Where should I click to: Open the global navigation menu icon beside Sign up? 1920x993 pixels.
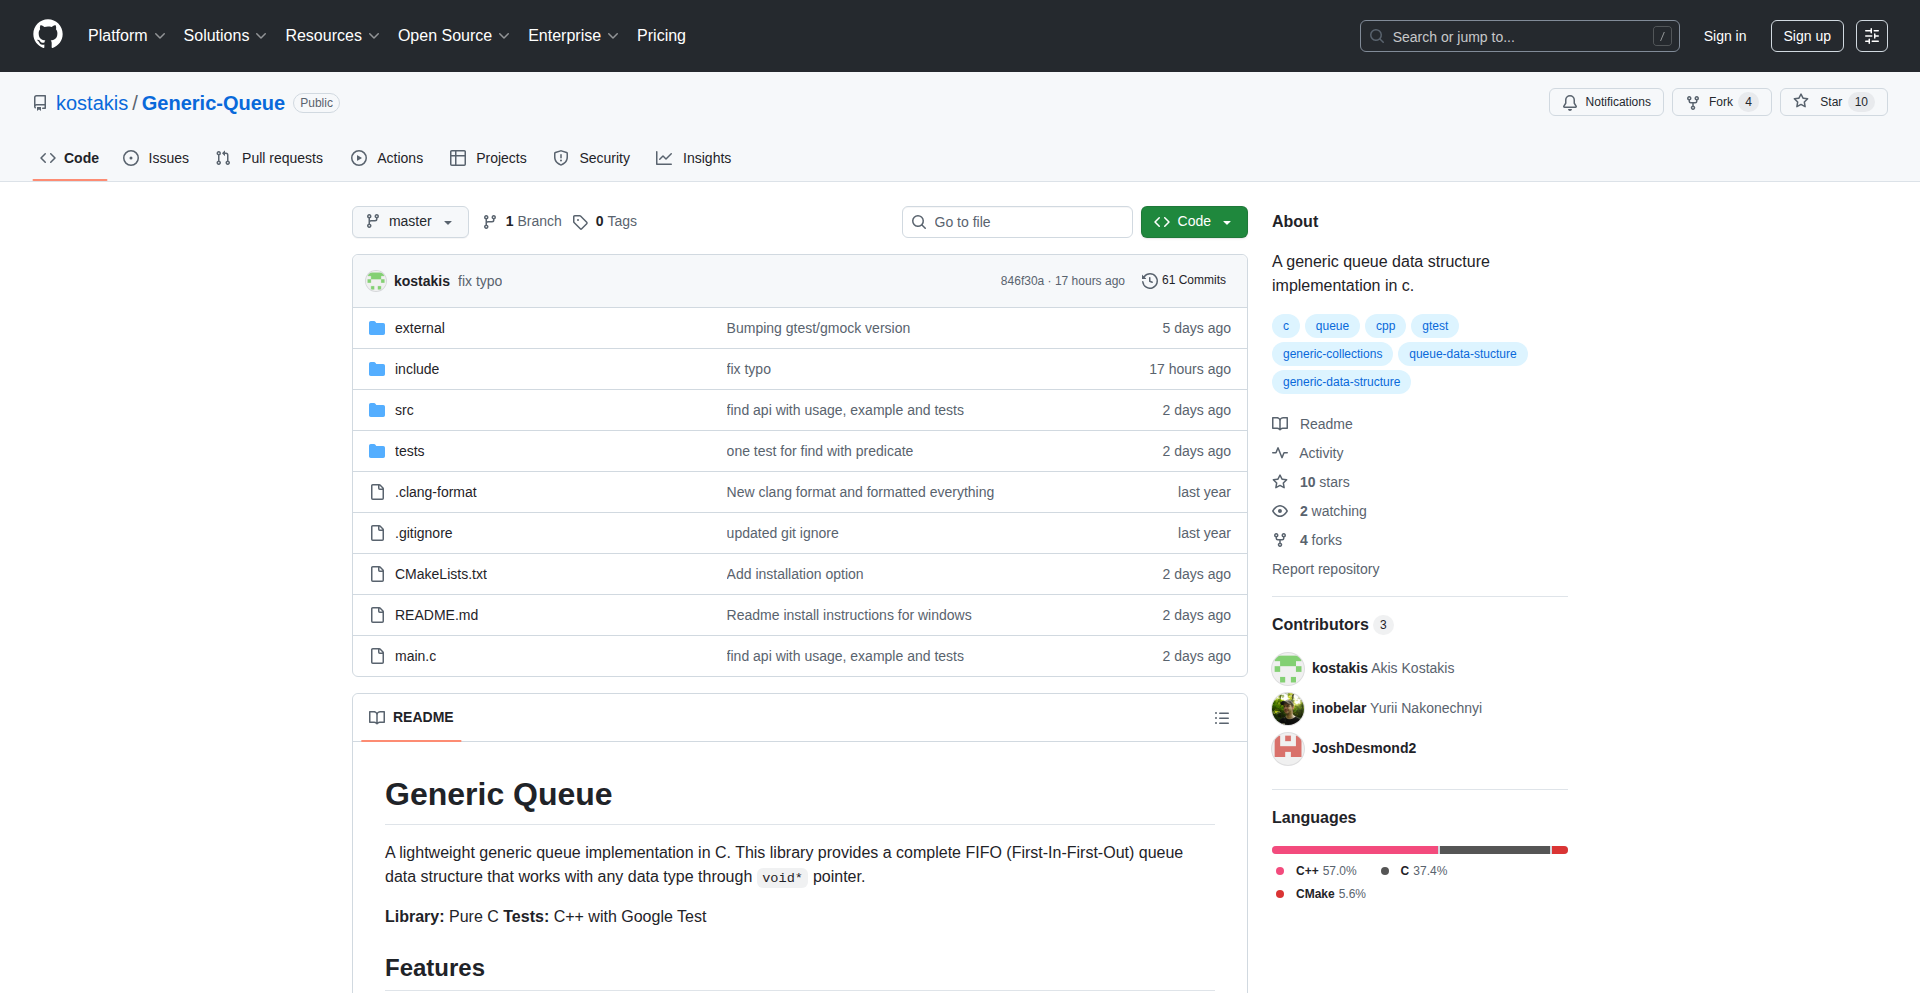pyautogui.click(x=1872, y=36)
